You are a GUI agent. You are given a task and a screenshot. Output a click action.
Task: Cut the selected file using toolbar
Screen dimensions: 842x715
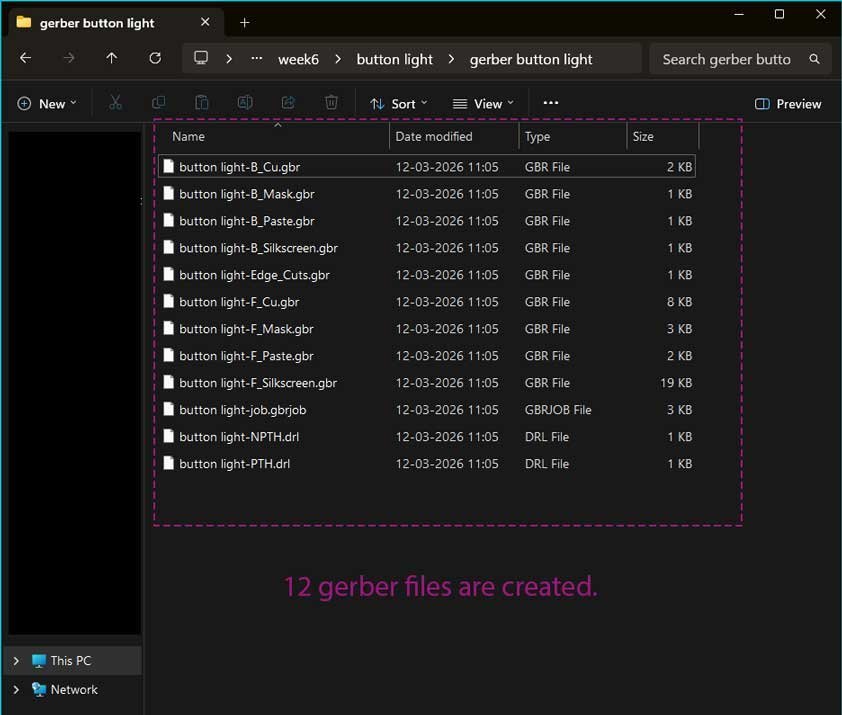[115, 102]
